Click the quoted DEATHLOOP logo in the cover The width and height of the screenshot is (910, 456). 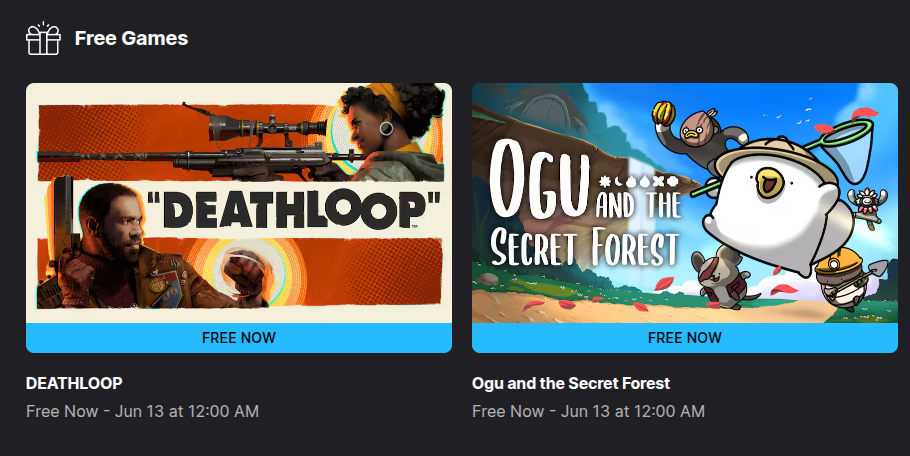[x=294, y=209]
